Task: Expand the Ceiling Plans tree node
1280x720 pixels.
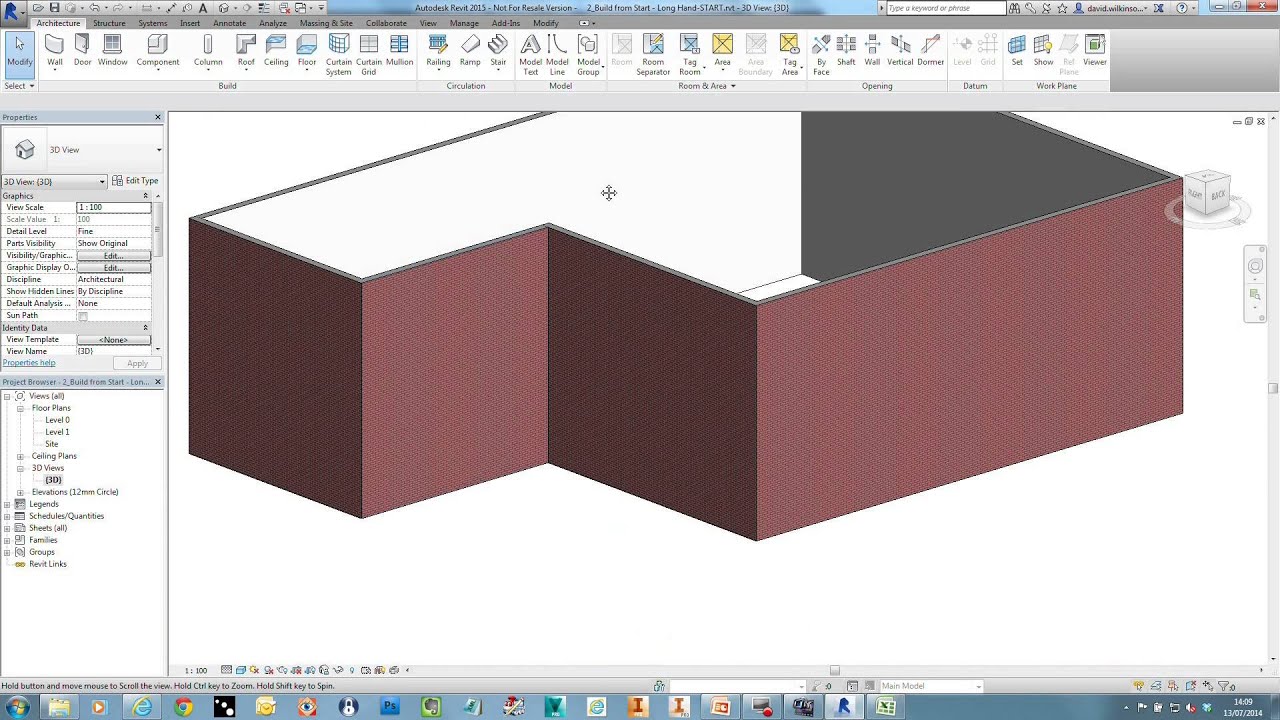Action: 20,456
